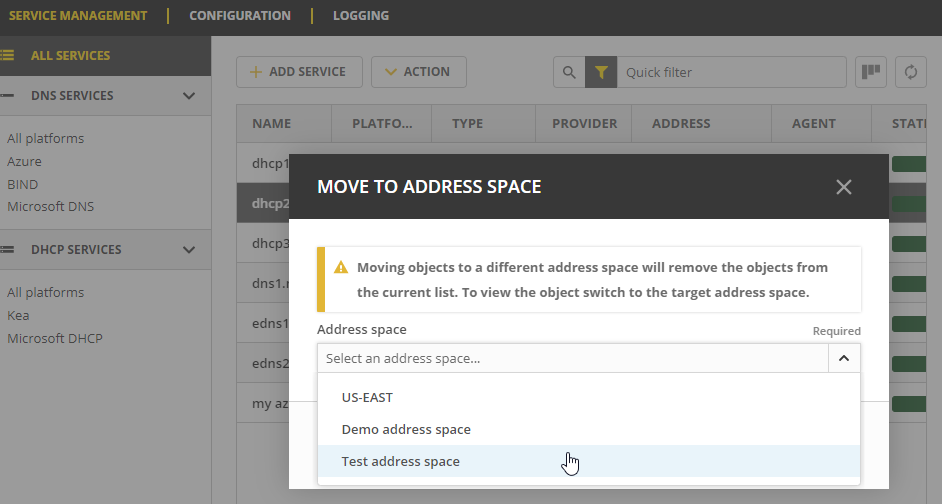This screenshot has width=942, height=504.
Task: Toggle the yellow filter funnel icon
Action: click(601, 72)
